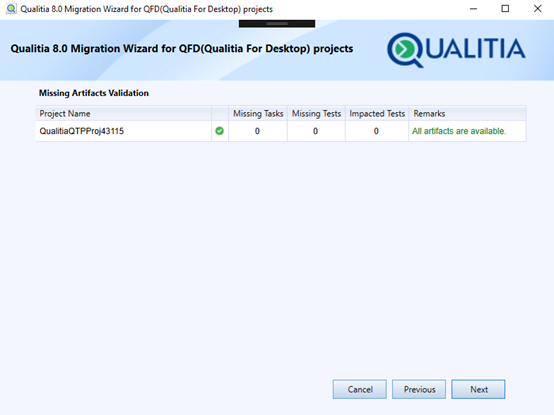Click the Missing Artifacts Validation heading
554x415 pixels.
coord(94,93)
